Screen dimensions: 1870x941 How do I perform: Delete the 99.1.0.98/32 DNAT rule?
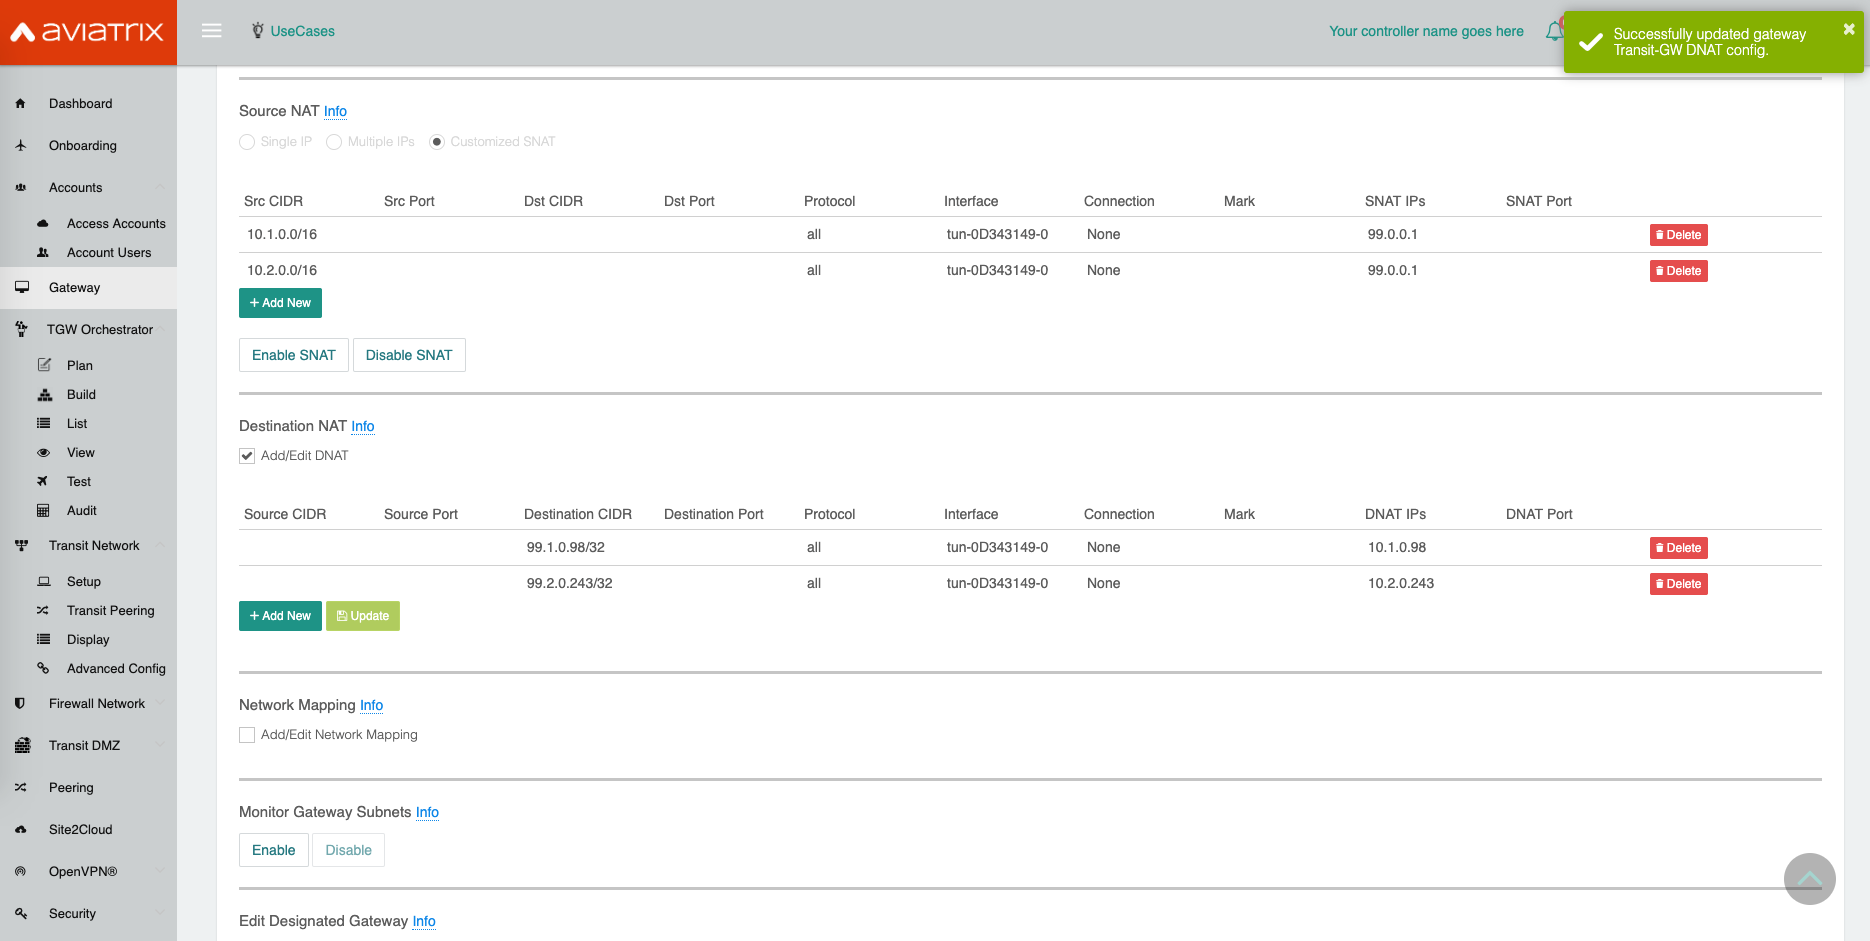[x=1678, y=548]
